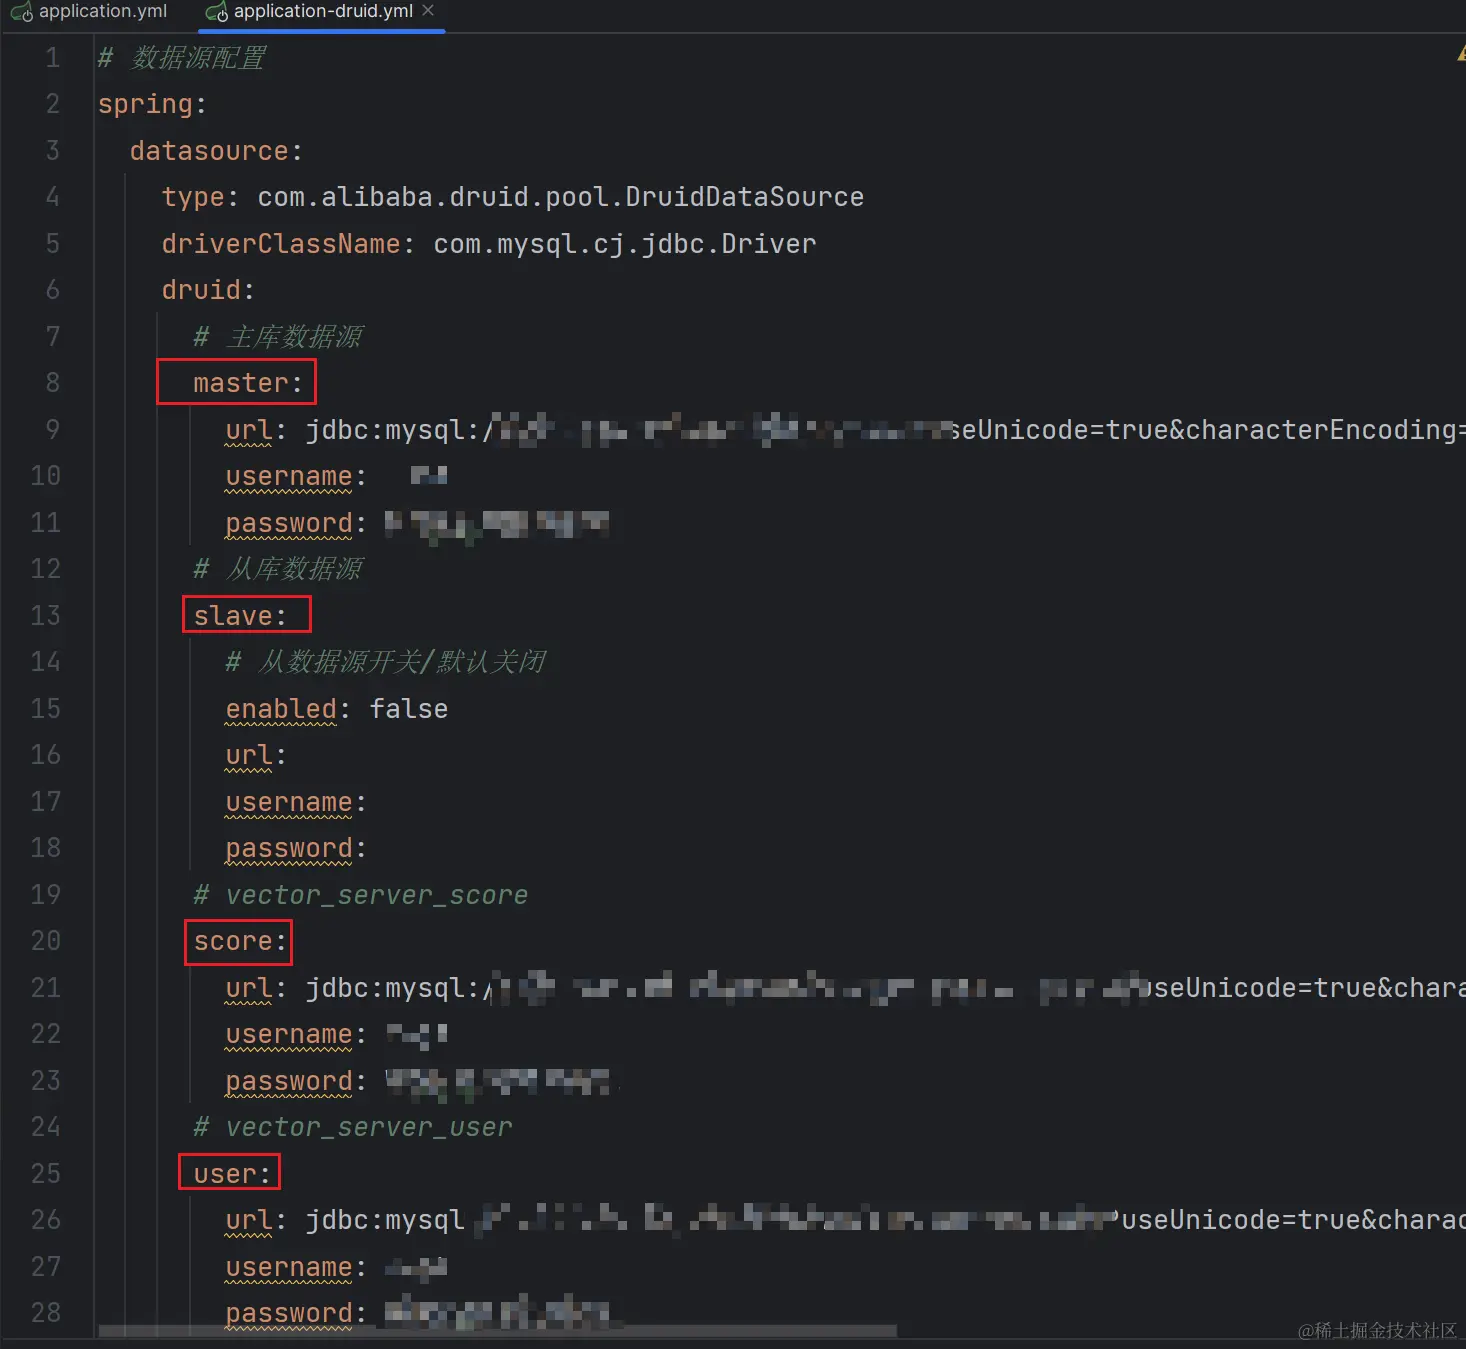Close the application-druid.yml tab
1466x1349 pixels.
pyautogui.click(x=429, y=10)
